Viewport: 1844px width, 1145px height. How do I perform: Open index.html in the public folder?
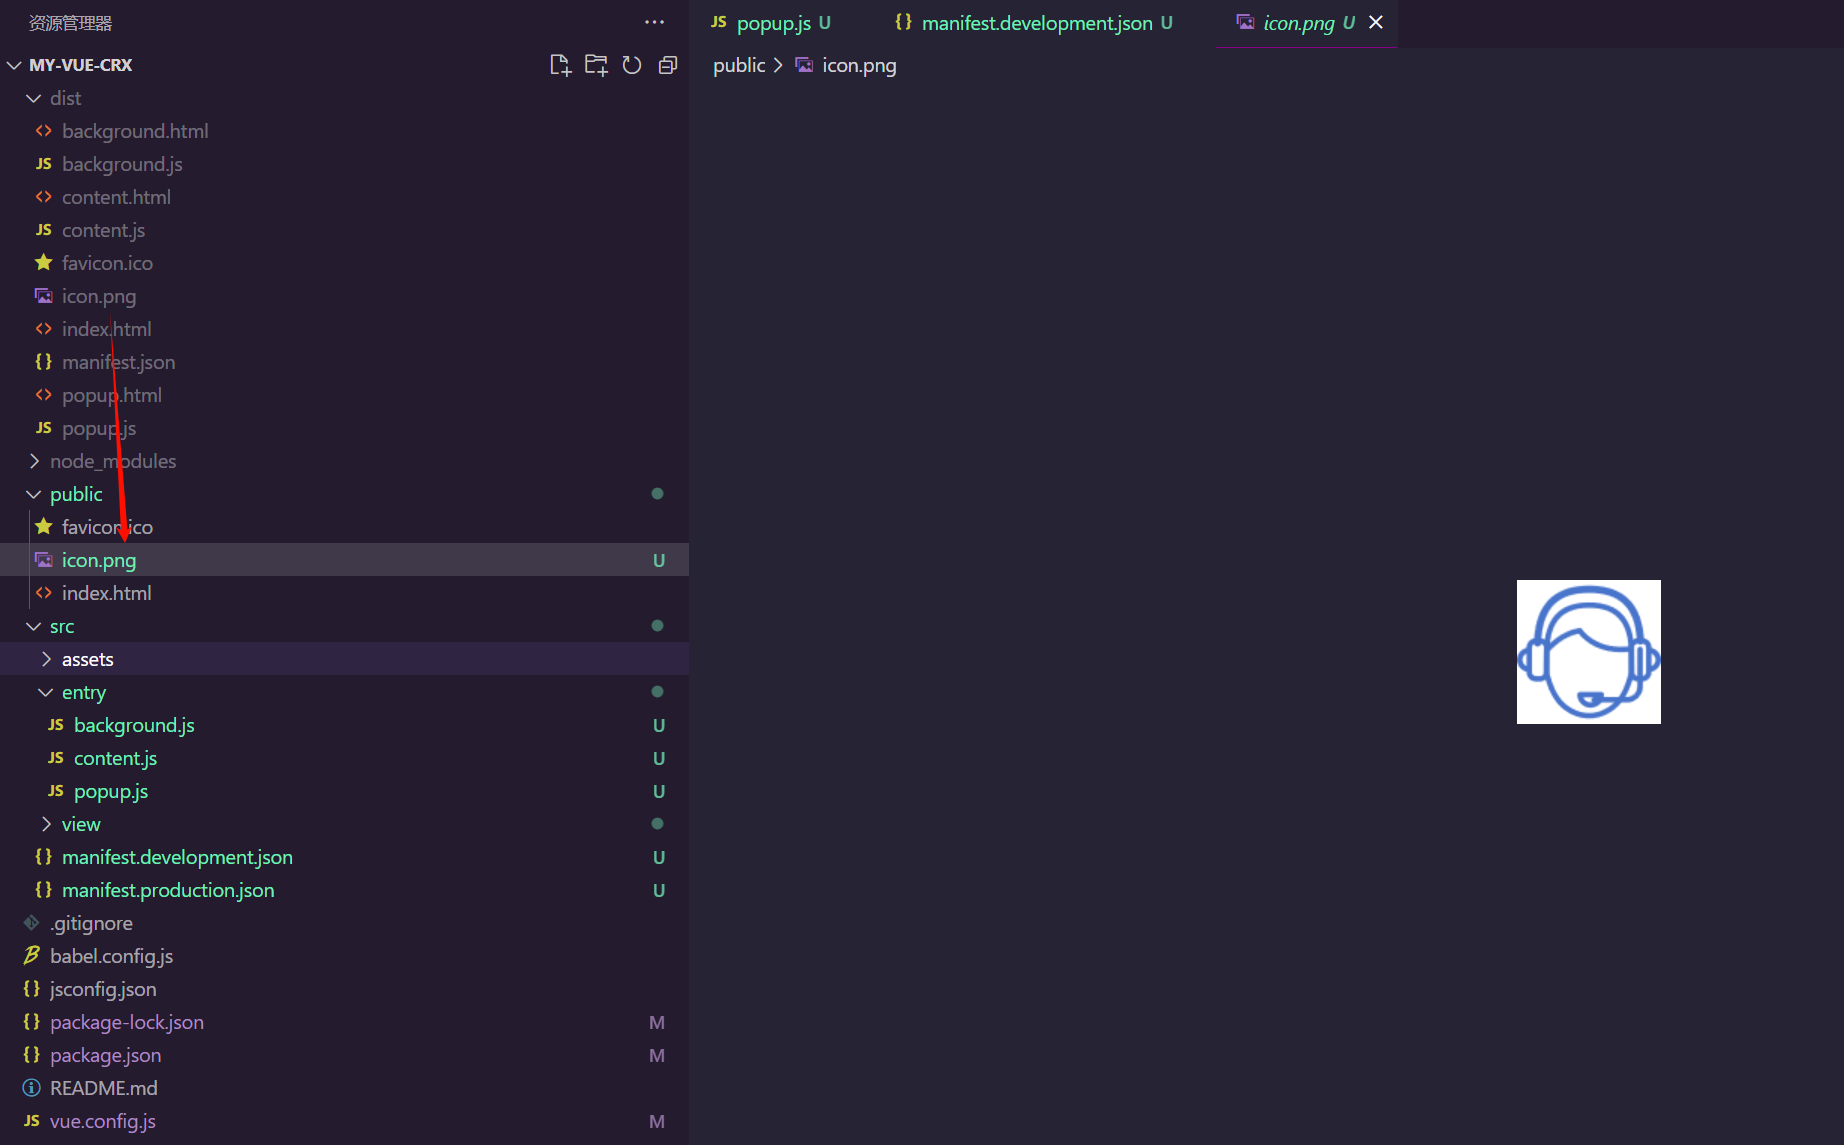[x=107, y=593]
